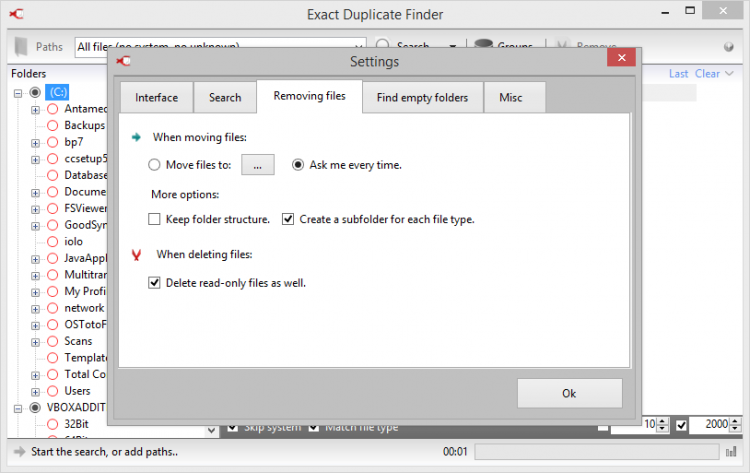Image resolution: width=750 pixels, height=473 pixels.
Task: Maximize the Exact Duplicate Finder window
Action: (x=690, y=11)
